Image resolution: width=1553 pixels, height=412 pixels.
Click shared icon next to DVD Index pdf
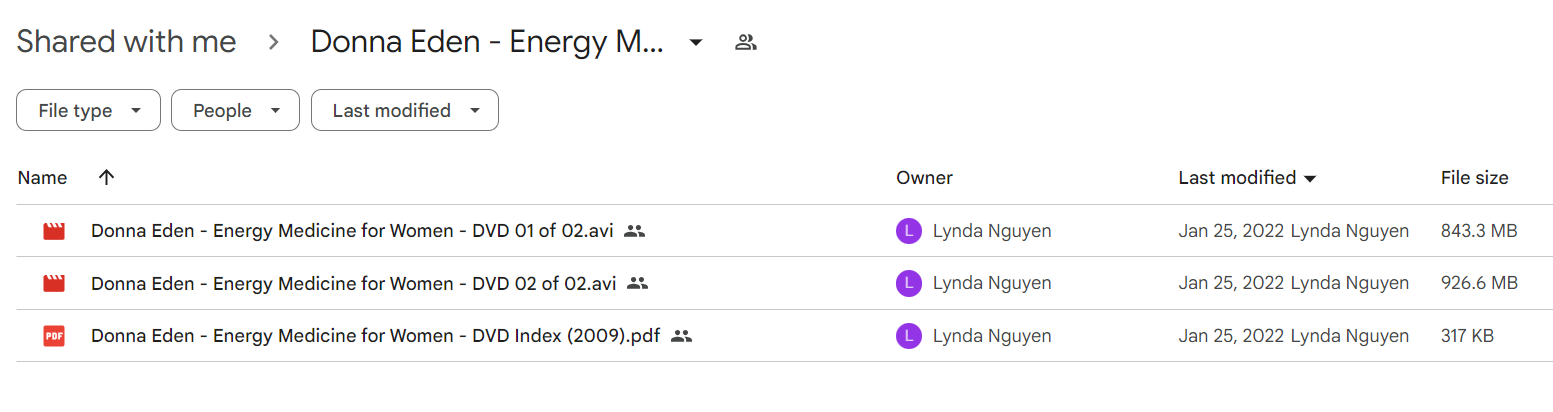(x=682, y=336)
